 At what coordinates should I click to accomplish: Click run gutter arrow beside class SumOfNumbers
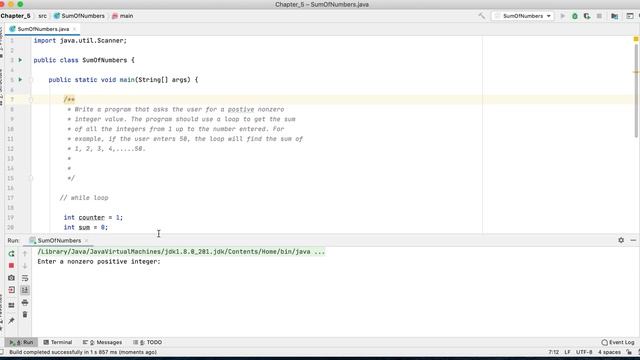point(20,60)
